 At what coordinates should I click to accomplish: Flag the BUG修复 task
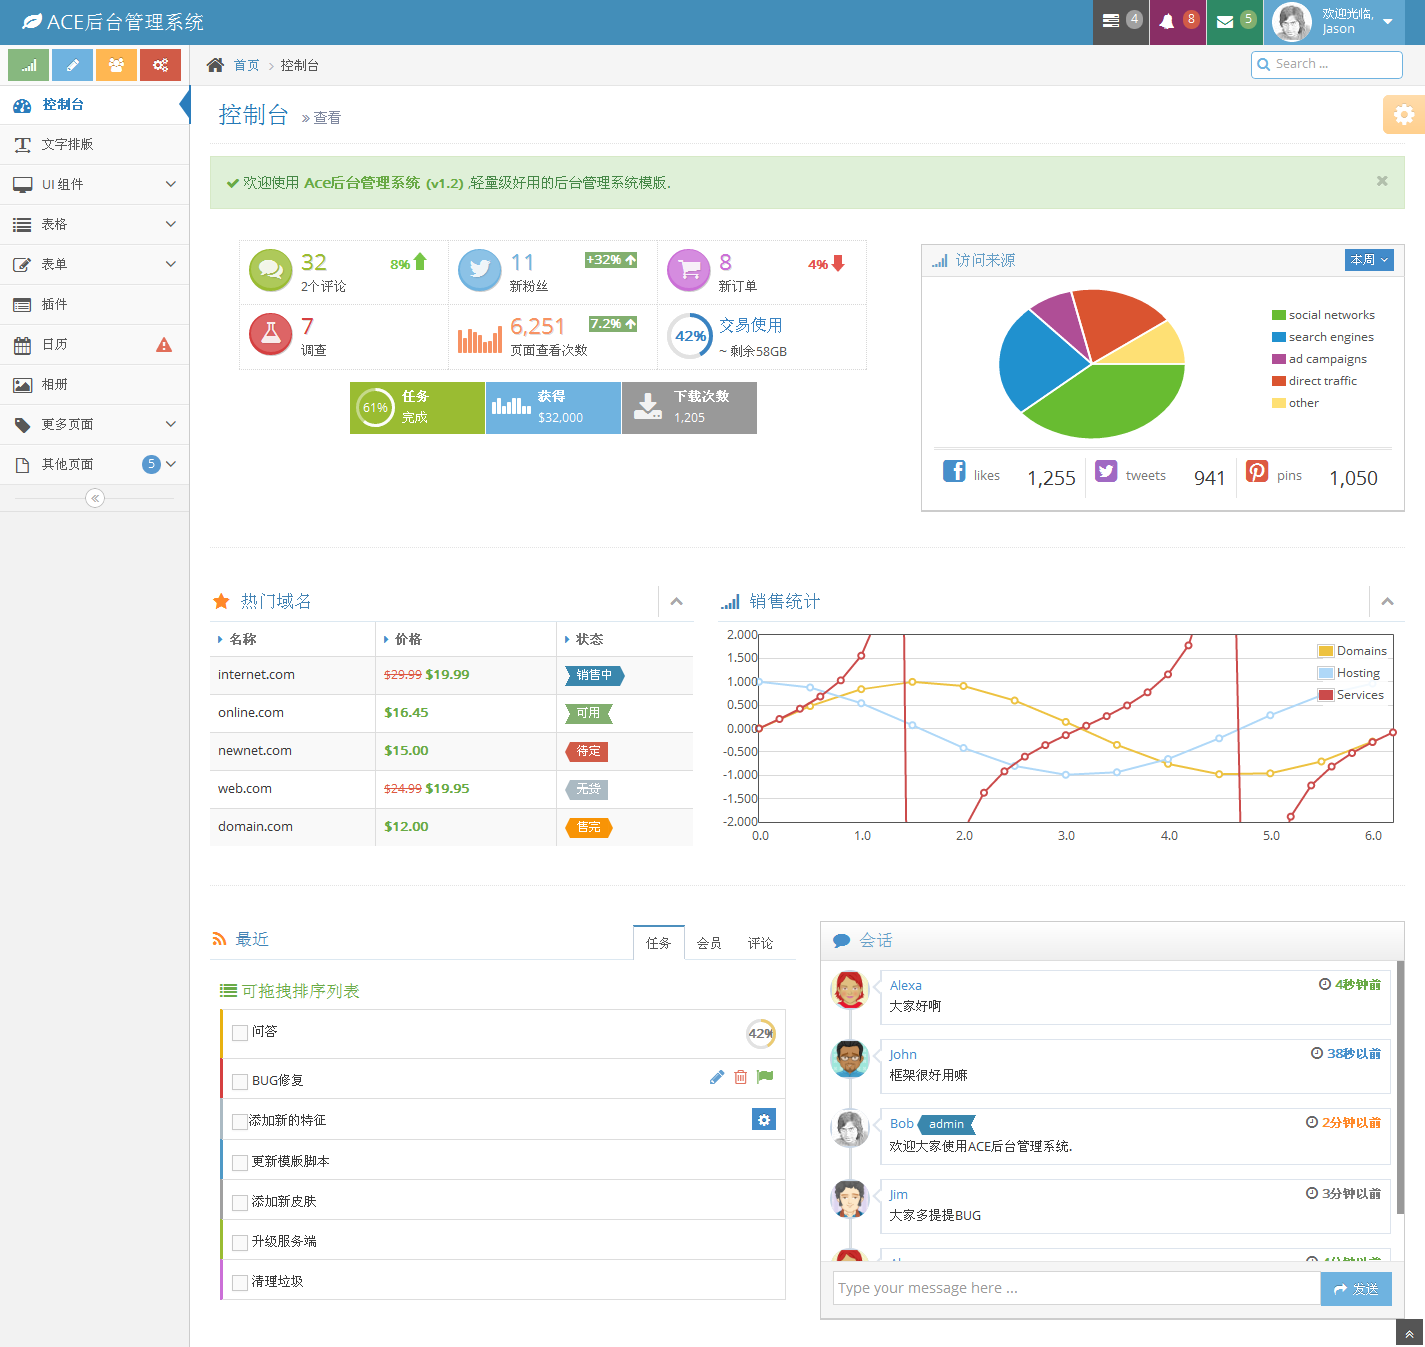pos(764,1077)
